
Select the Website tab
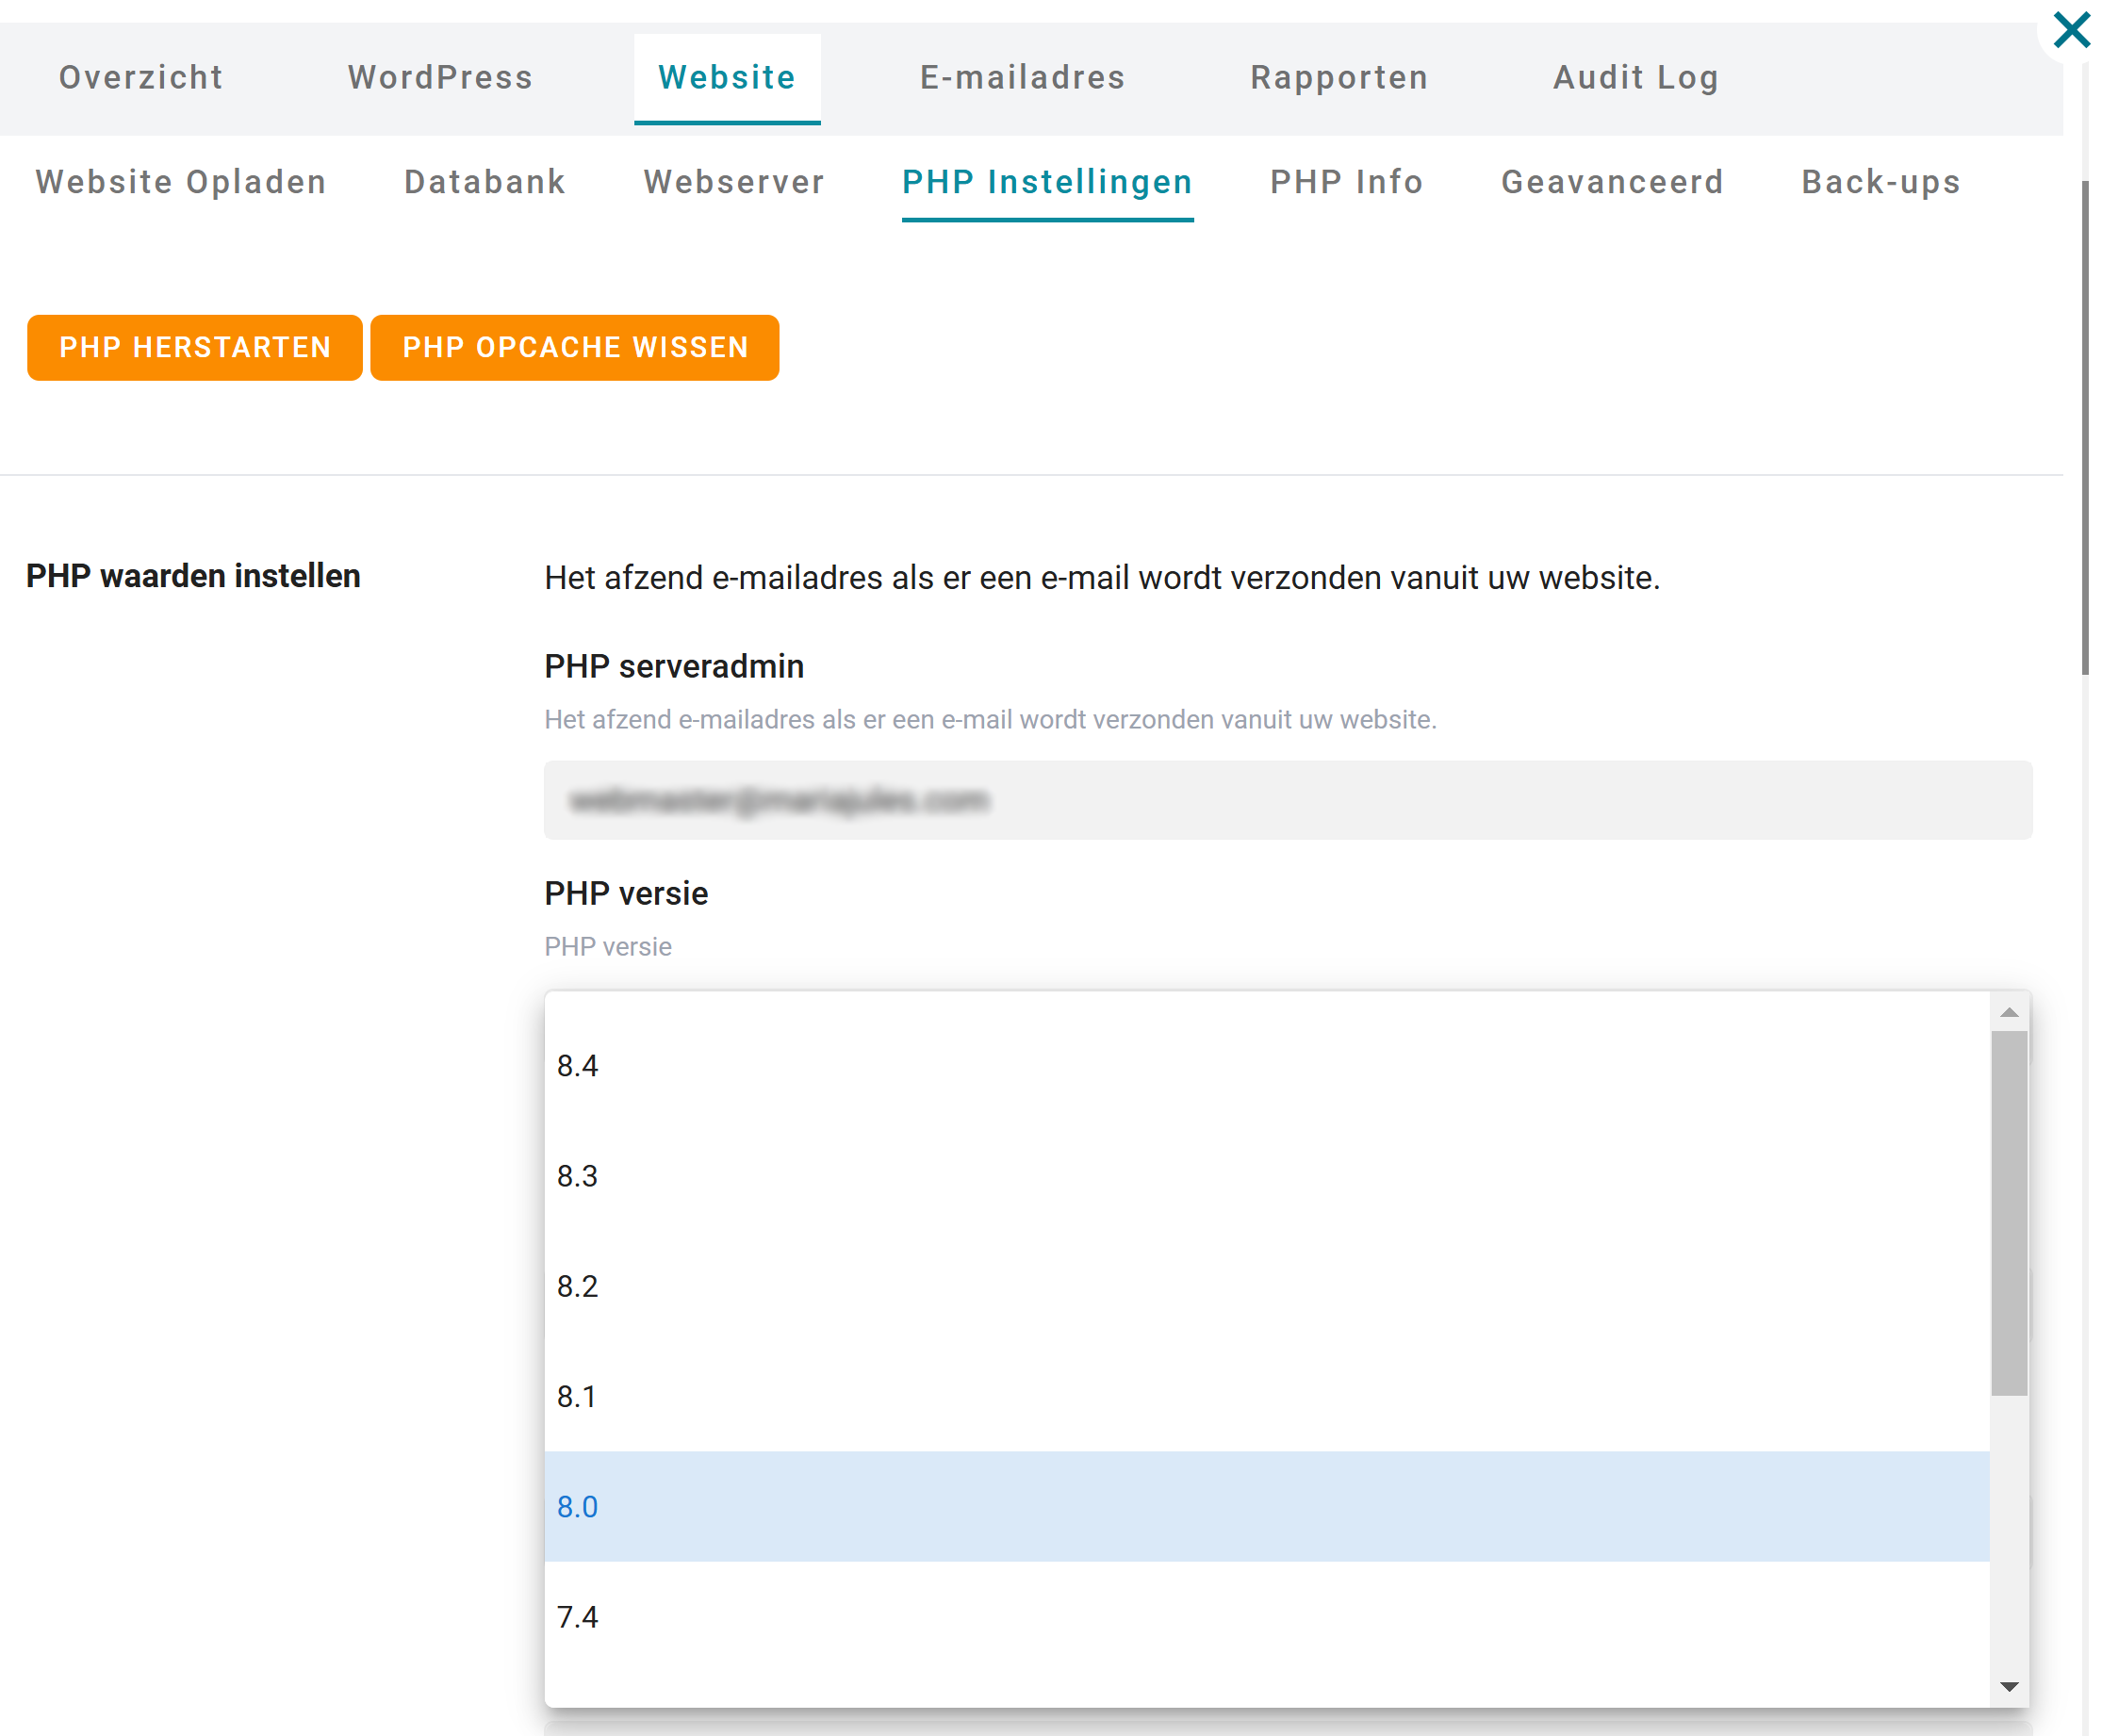[x=727, y=78]
